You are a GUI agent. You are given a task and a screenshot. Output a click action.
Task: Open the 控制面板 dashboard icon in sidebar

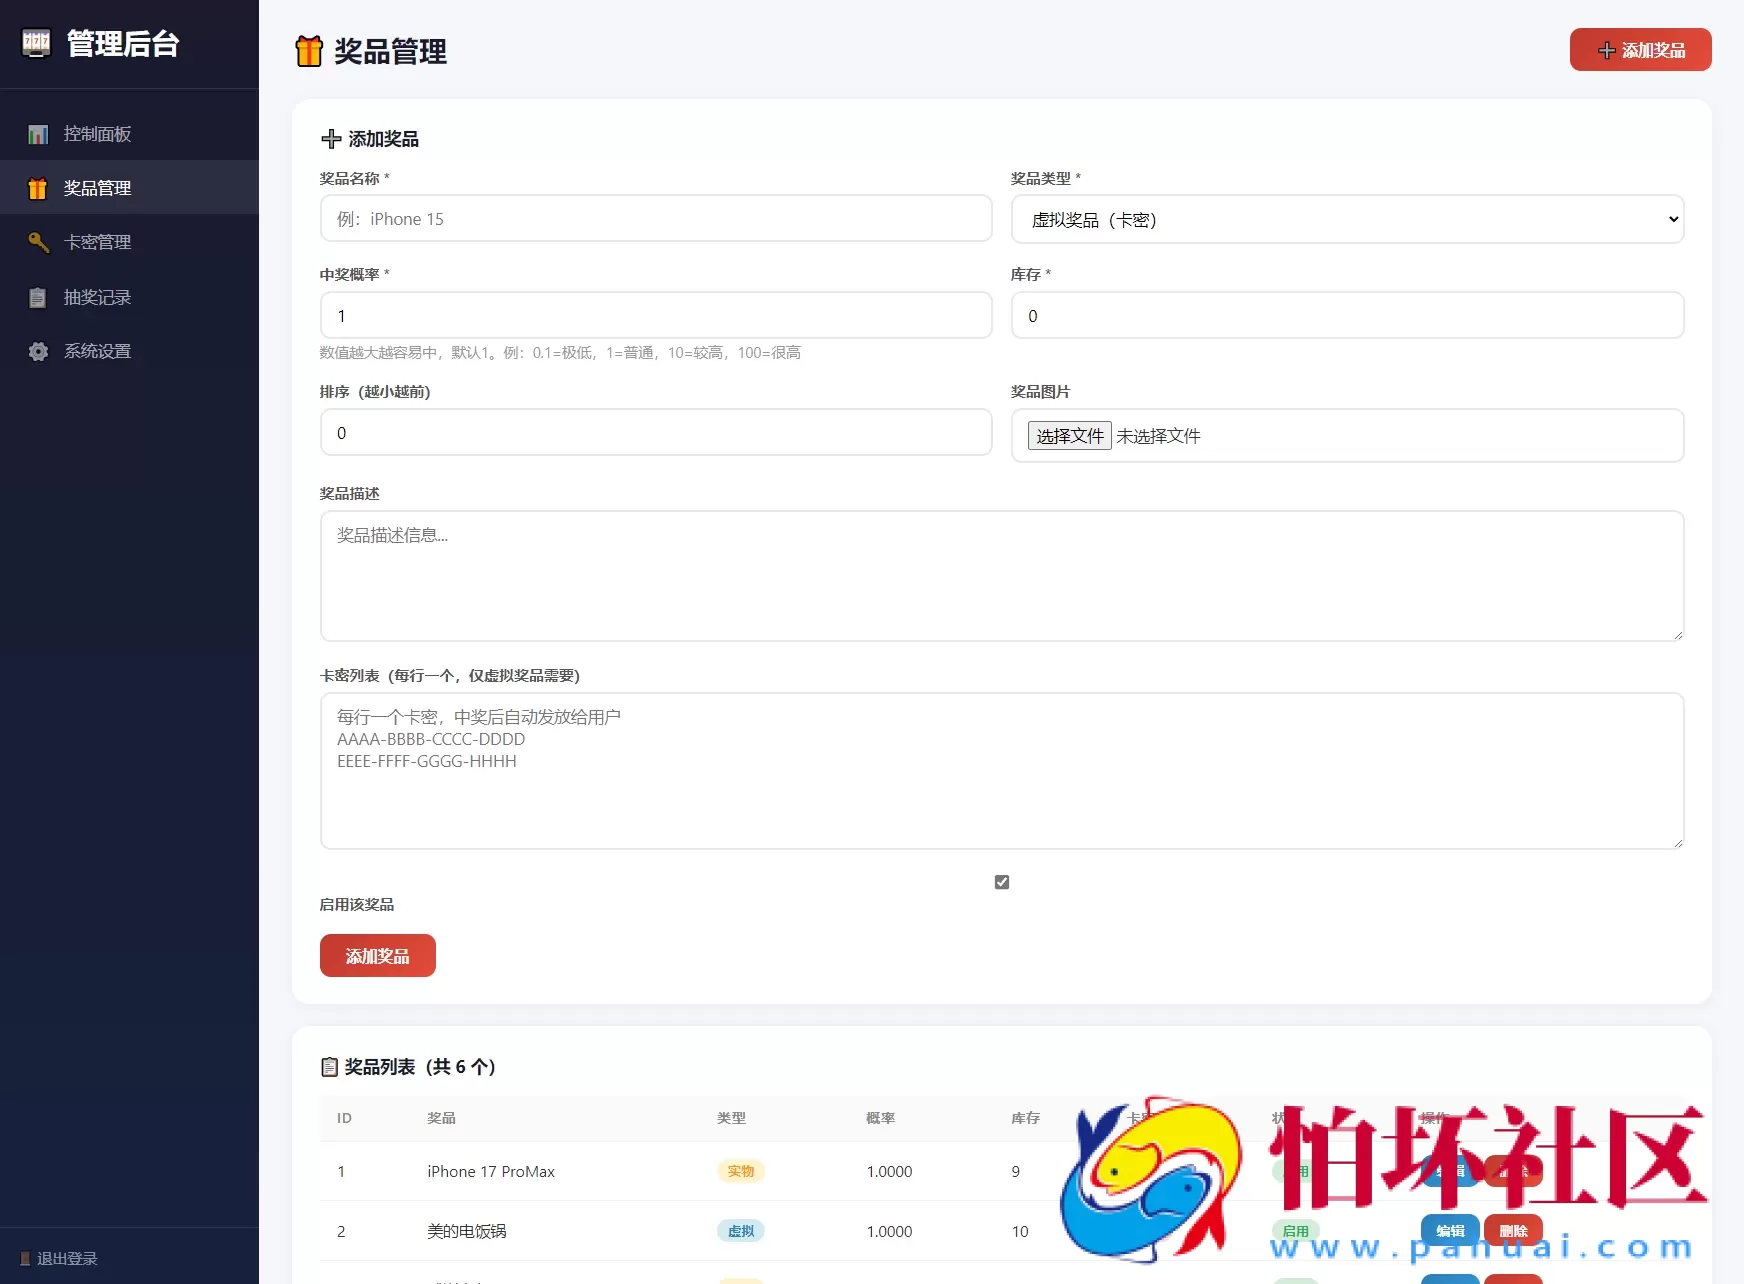(x=38, y=133)
